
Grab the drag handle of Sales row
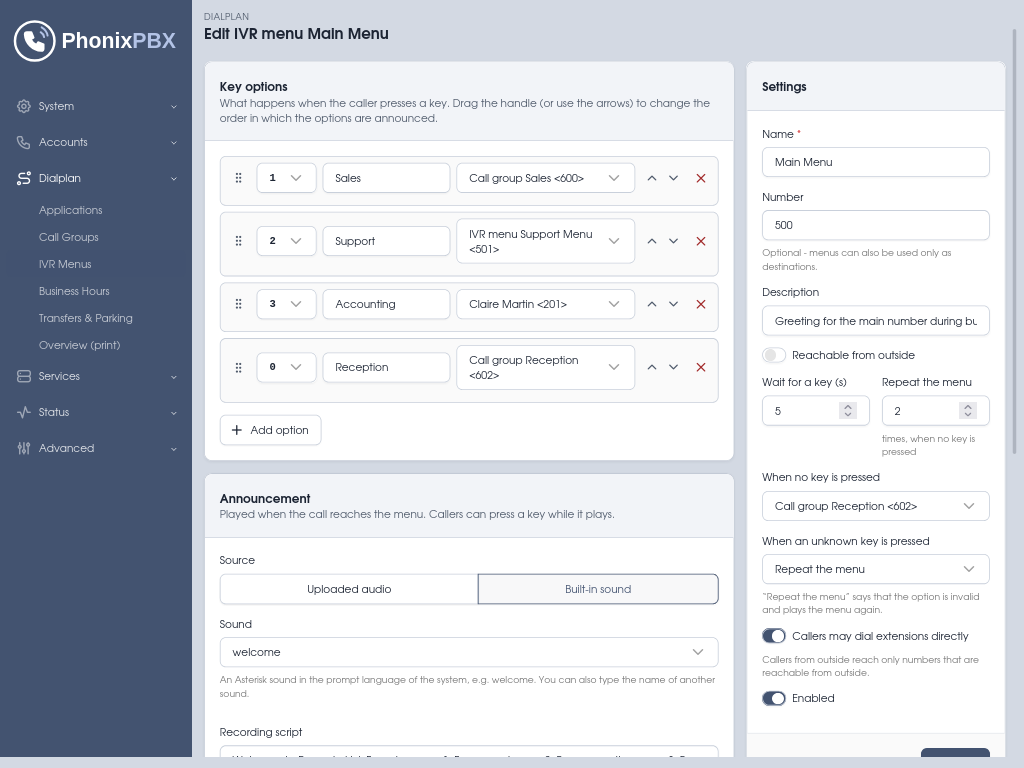pyautogui.click(x=238, y=178)
